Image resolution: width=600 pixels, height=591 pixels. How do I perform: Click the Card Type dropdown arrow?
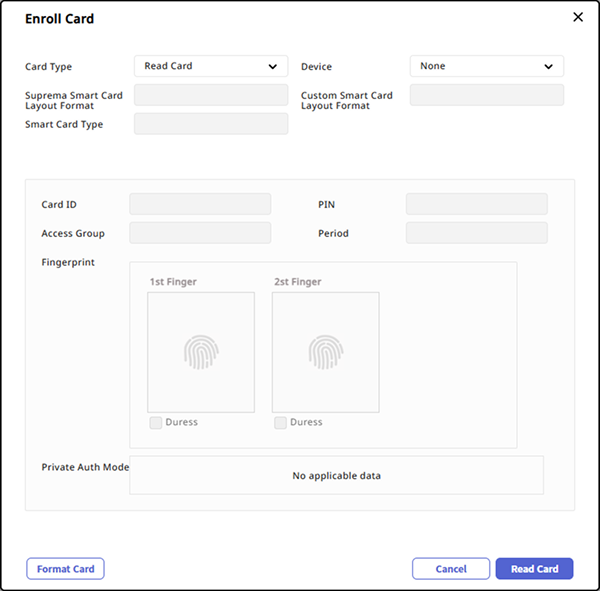tap(273, 67)
